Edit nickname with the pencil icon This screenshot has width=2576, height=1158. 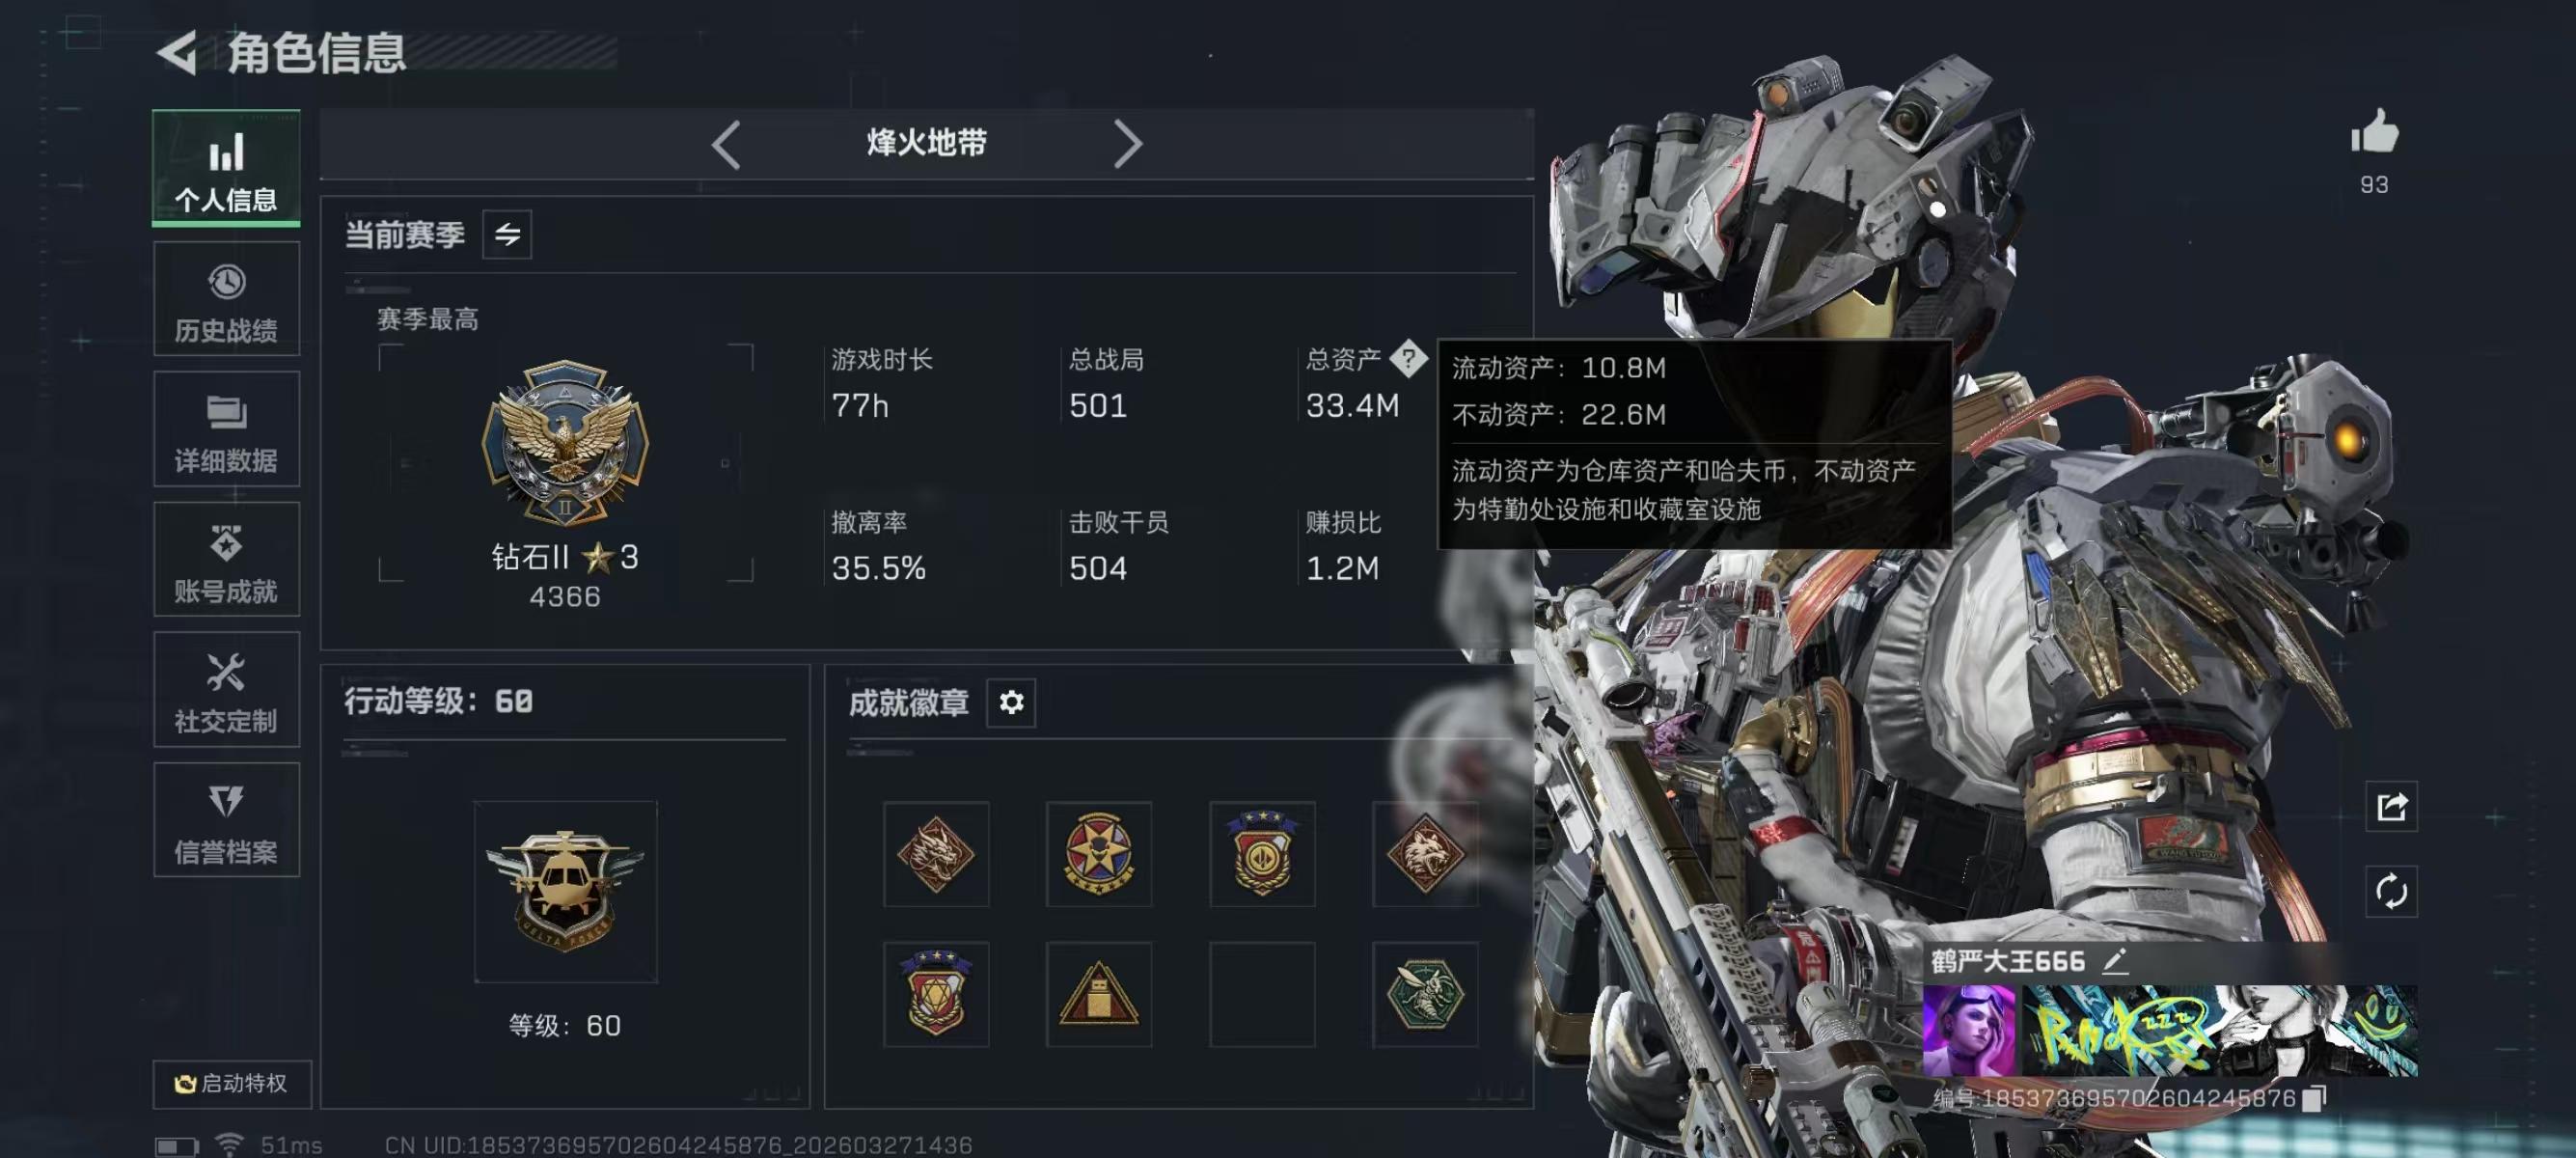click(x=2114, y=961)
